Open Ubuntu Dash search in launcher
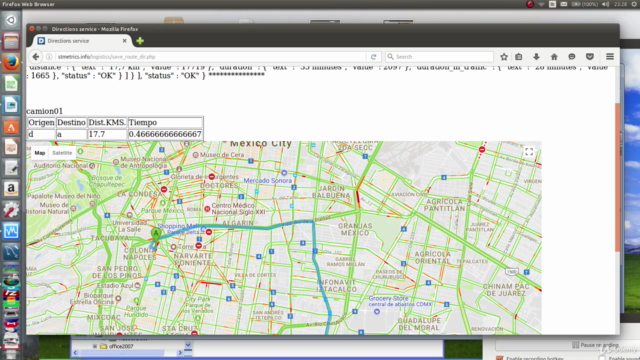 click(x=11, y=20)
